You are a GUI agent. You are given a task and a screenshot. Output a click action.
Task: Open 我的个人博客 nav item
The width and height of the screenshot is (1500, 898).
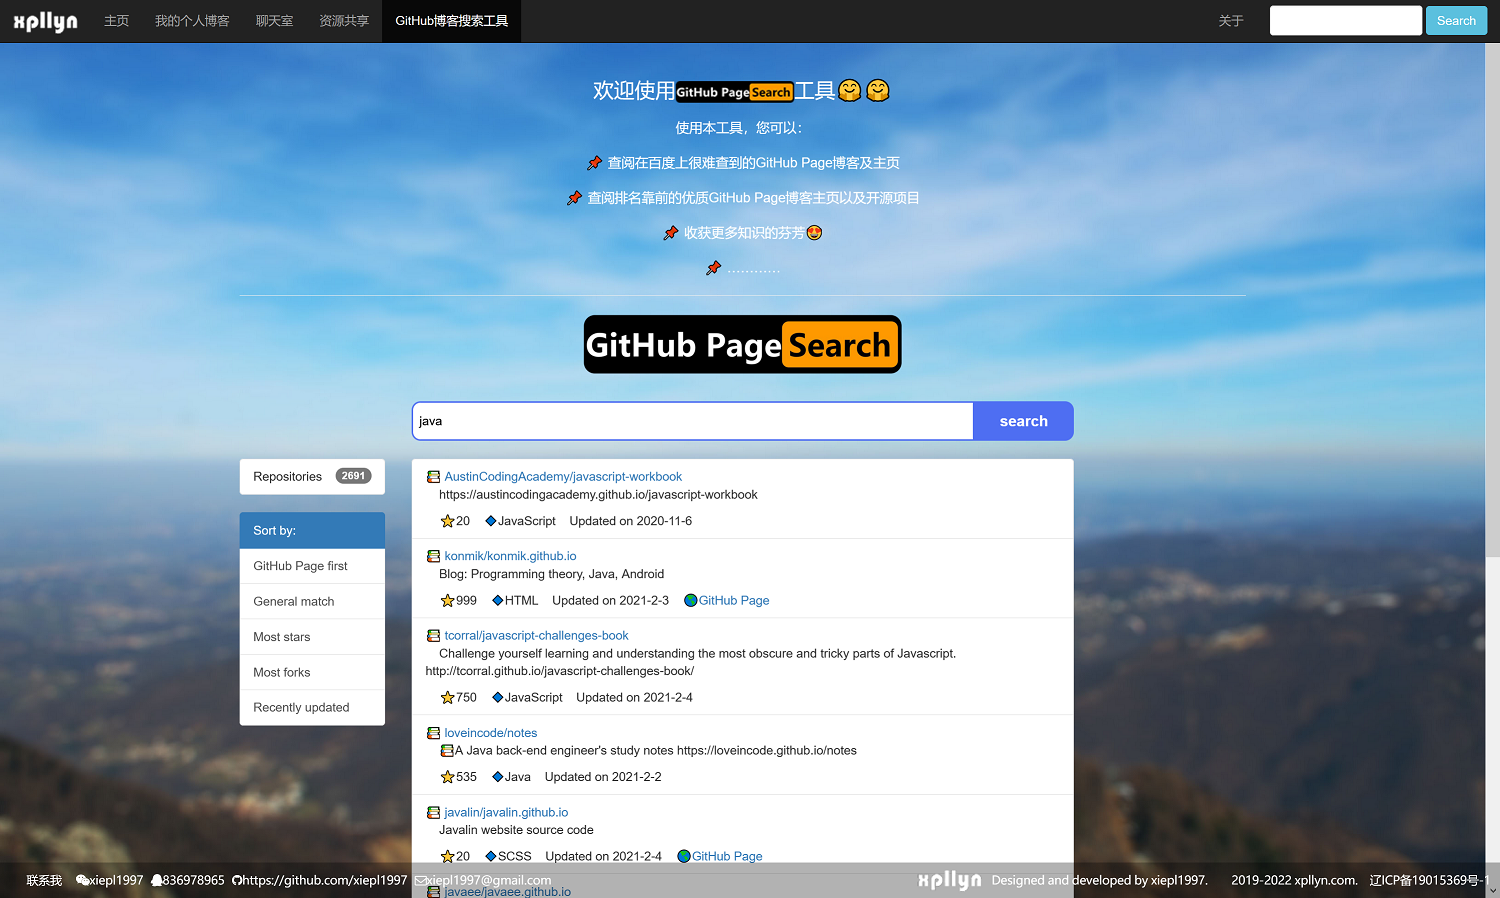tap(192, 21)
